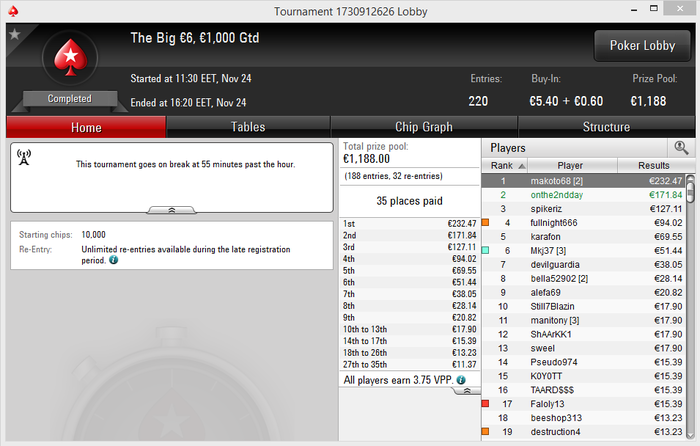
Task: Click the PokerStars spade icon in title bar
Action: (x=13, y=11)
